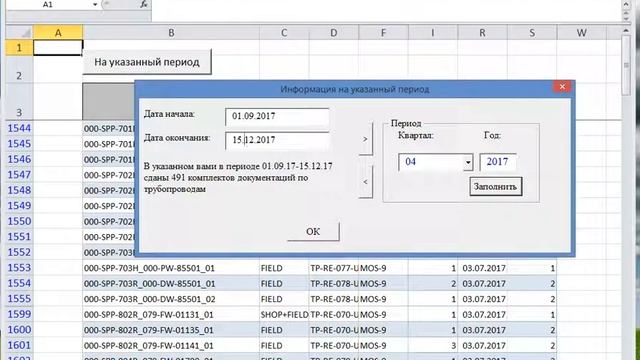Viewport: 640px width, 360px height.
Task: Click cell '000-SPP-703R_000-DW-85501_02'
Action: click(171, 299)
